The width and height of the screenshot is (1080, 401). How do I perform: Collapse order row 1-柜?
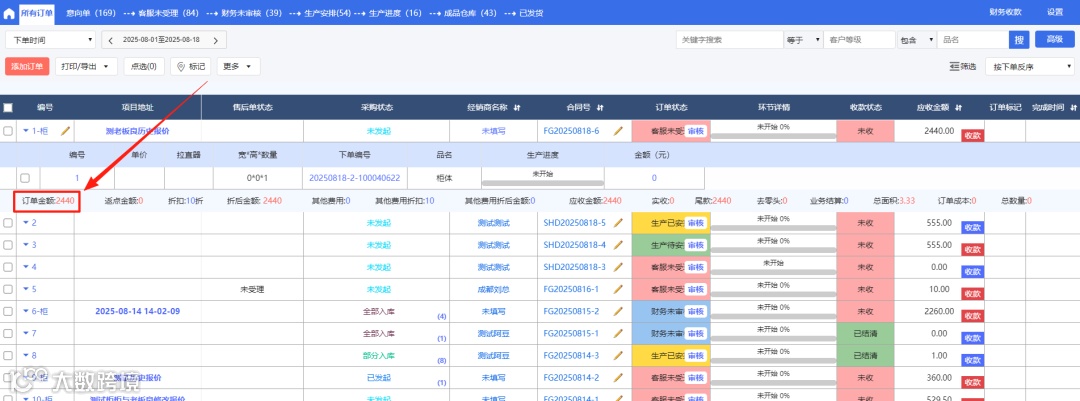(26, 130)
